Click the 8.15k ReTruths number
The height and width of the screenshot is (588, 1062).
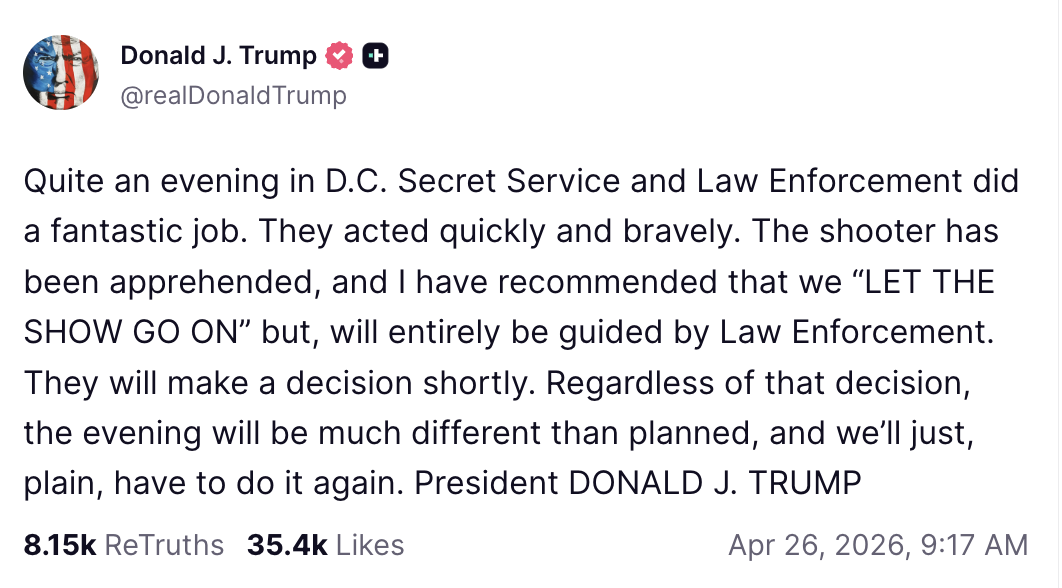59,545
